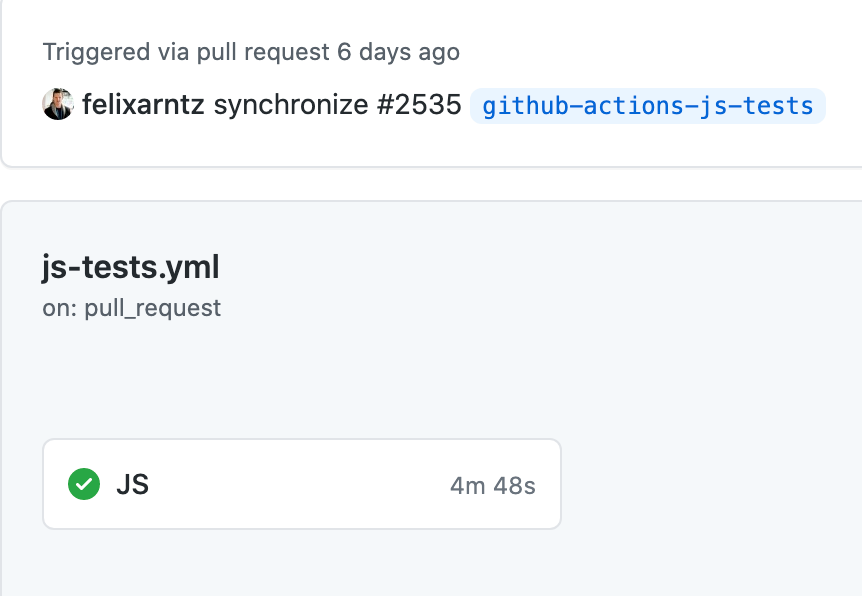This screenshot has height=596, width=862.
Task: Select the github-actions-js-tests branch label
Action: [650, 104]
